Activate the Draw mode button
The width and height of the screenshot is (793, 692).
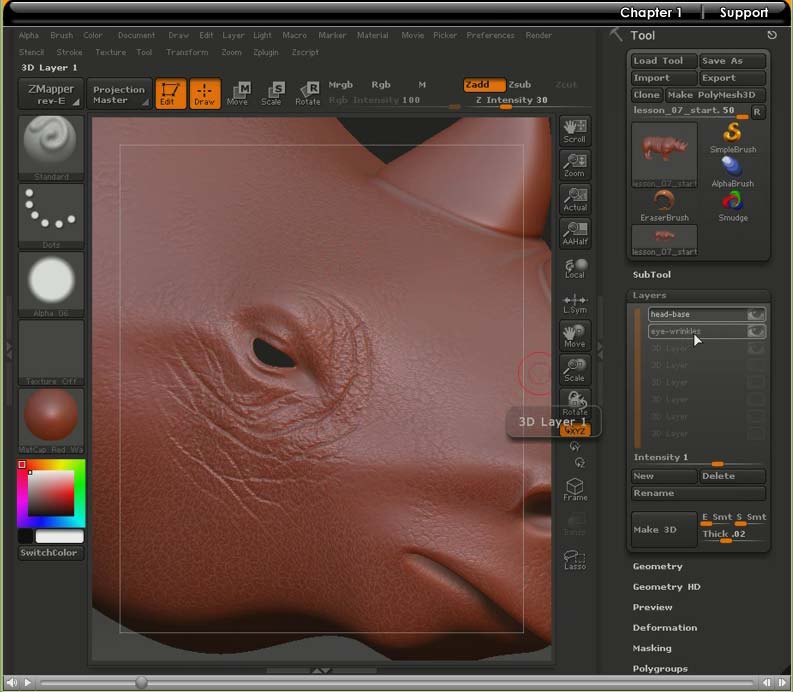(205, 94)
